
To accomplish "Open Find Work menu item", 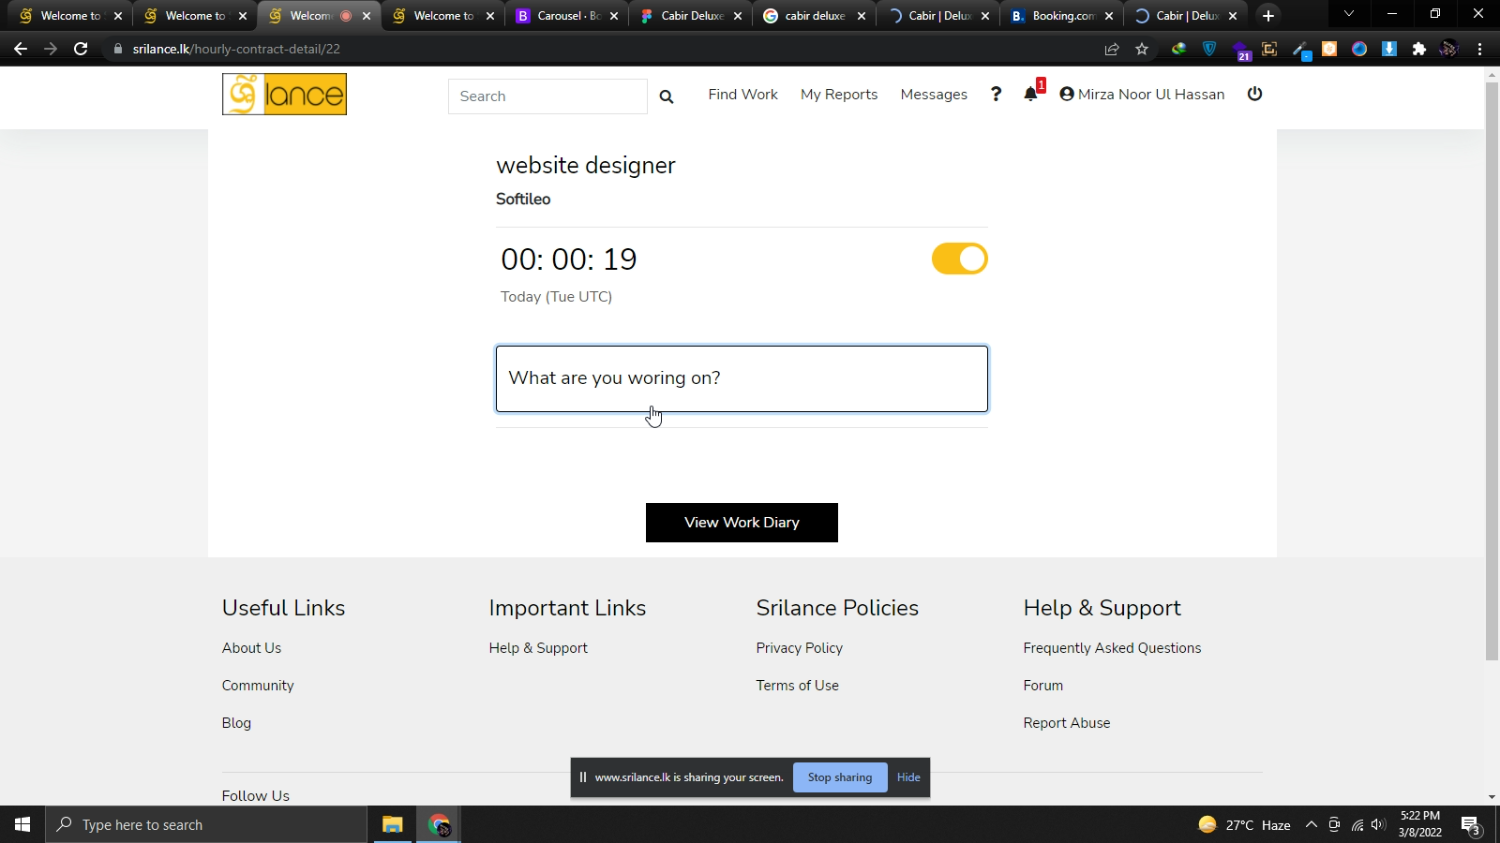I will 742,94.
